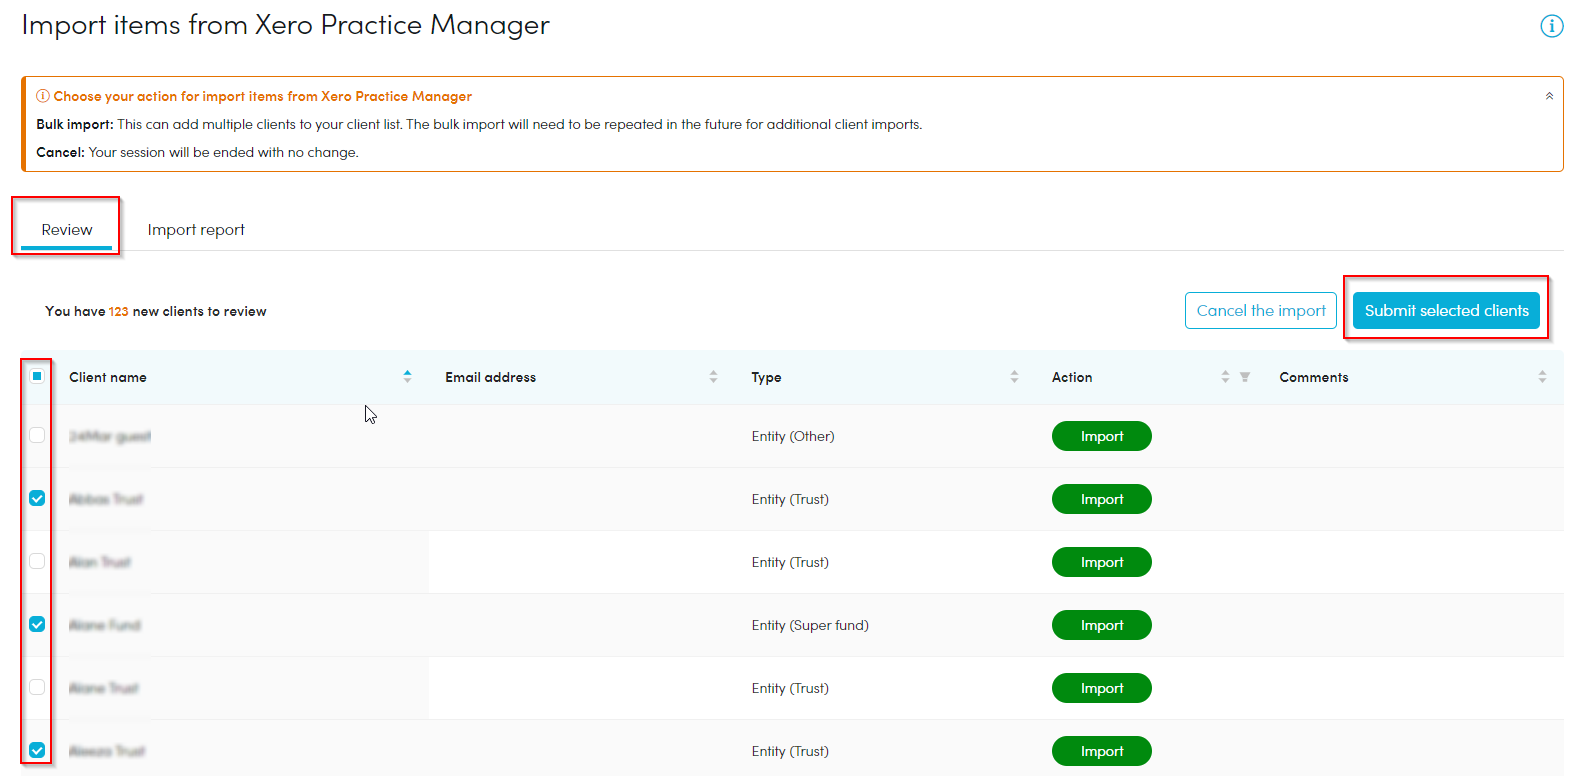Viewport: 1590px width, 776px height.
Task: Collapse the orange action notice panel
Action: pyautogui.click(x=1549, y=96)
